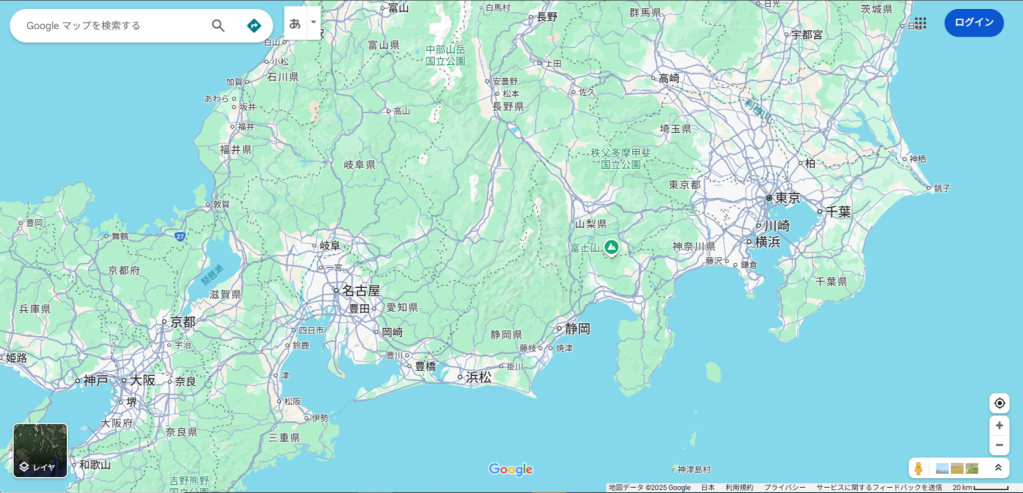Viewport: 1023px width, 493px height.
Task: Click the 日本 footer link
Action: pyautogui.click(x=708, y=488)
